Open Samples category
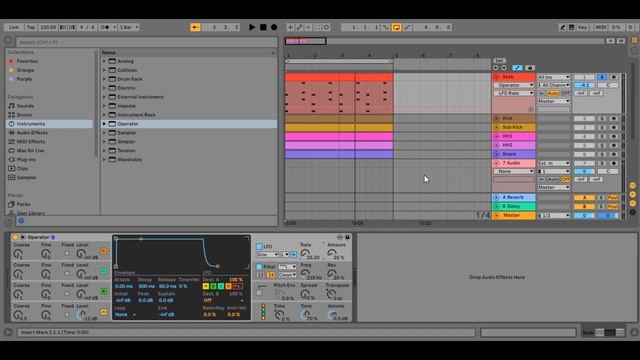Screen dimensions: 640x360 [x=26, y=178]
